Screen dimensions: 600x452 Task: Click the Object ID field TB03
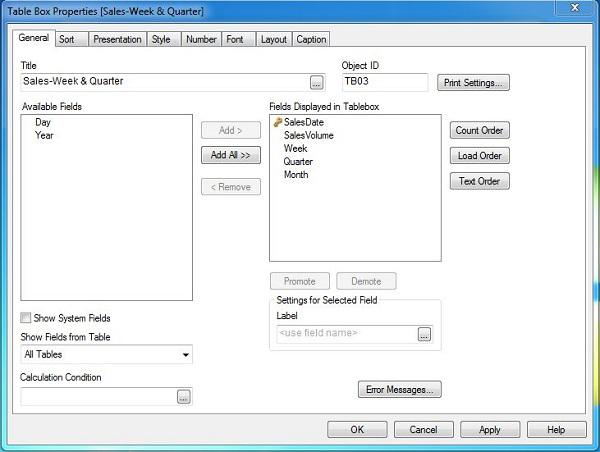click(x=385, y=82)
